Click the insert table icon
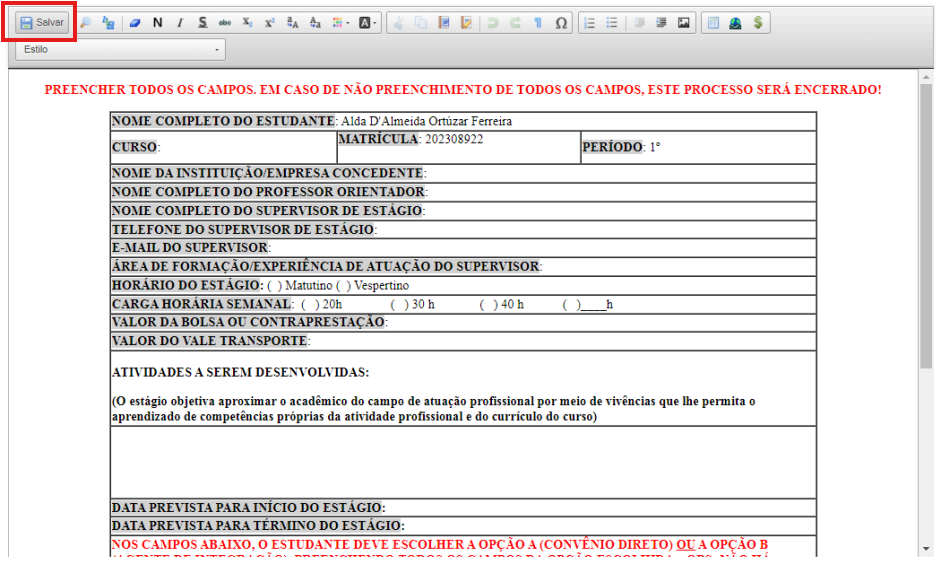Viewport: 936px width, 561px height. pyautogui.click(x=713, y=23)
